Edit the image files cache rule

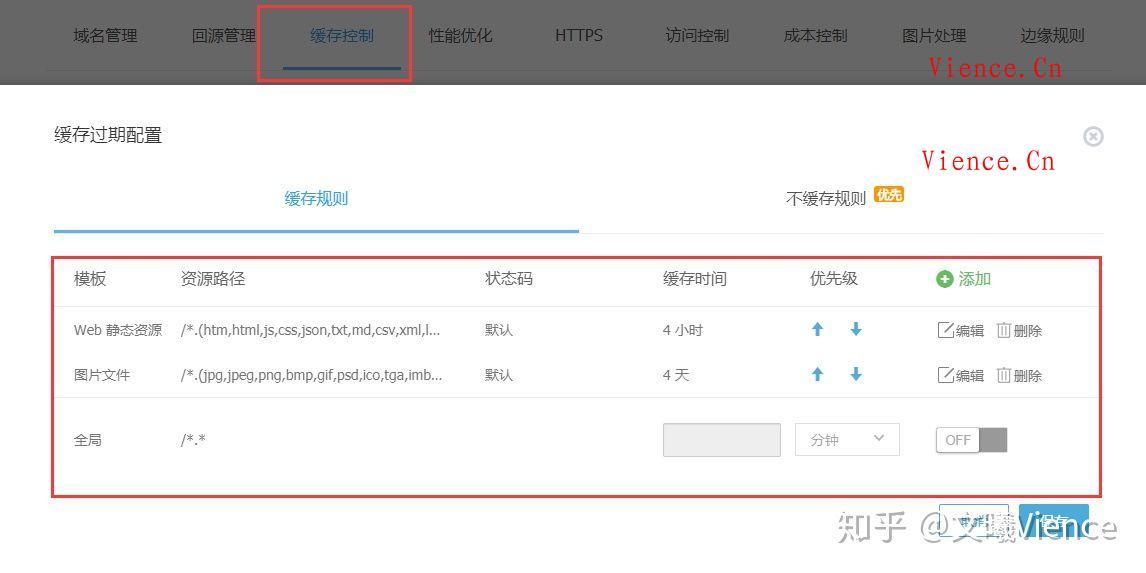point(960,375)
